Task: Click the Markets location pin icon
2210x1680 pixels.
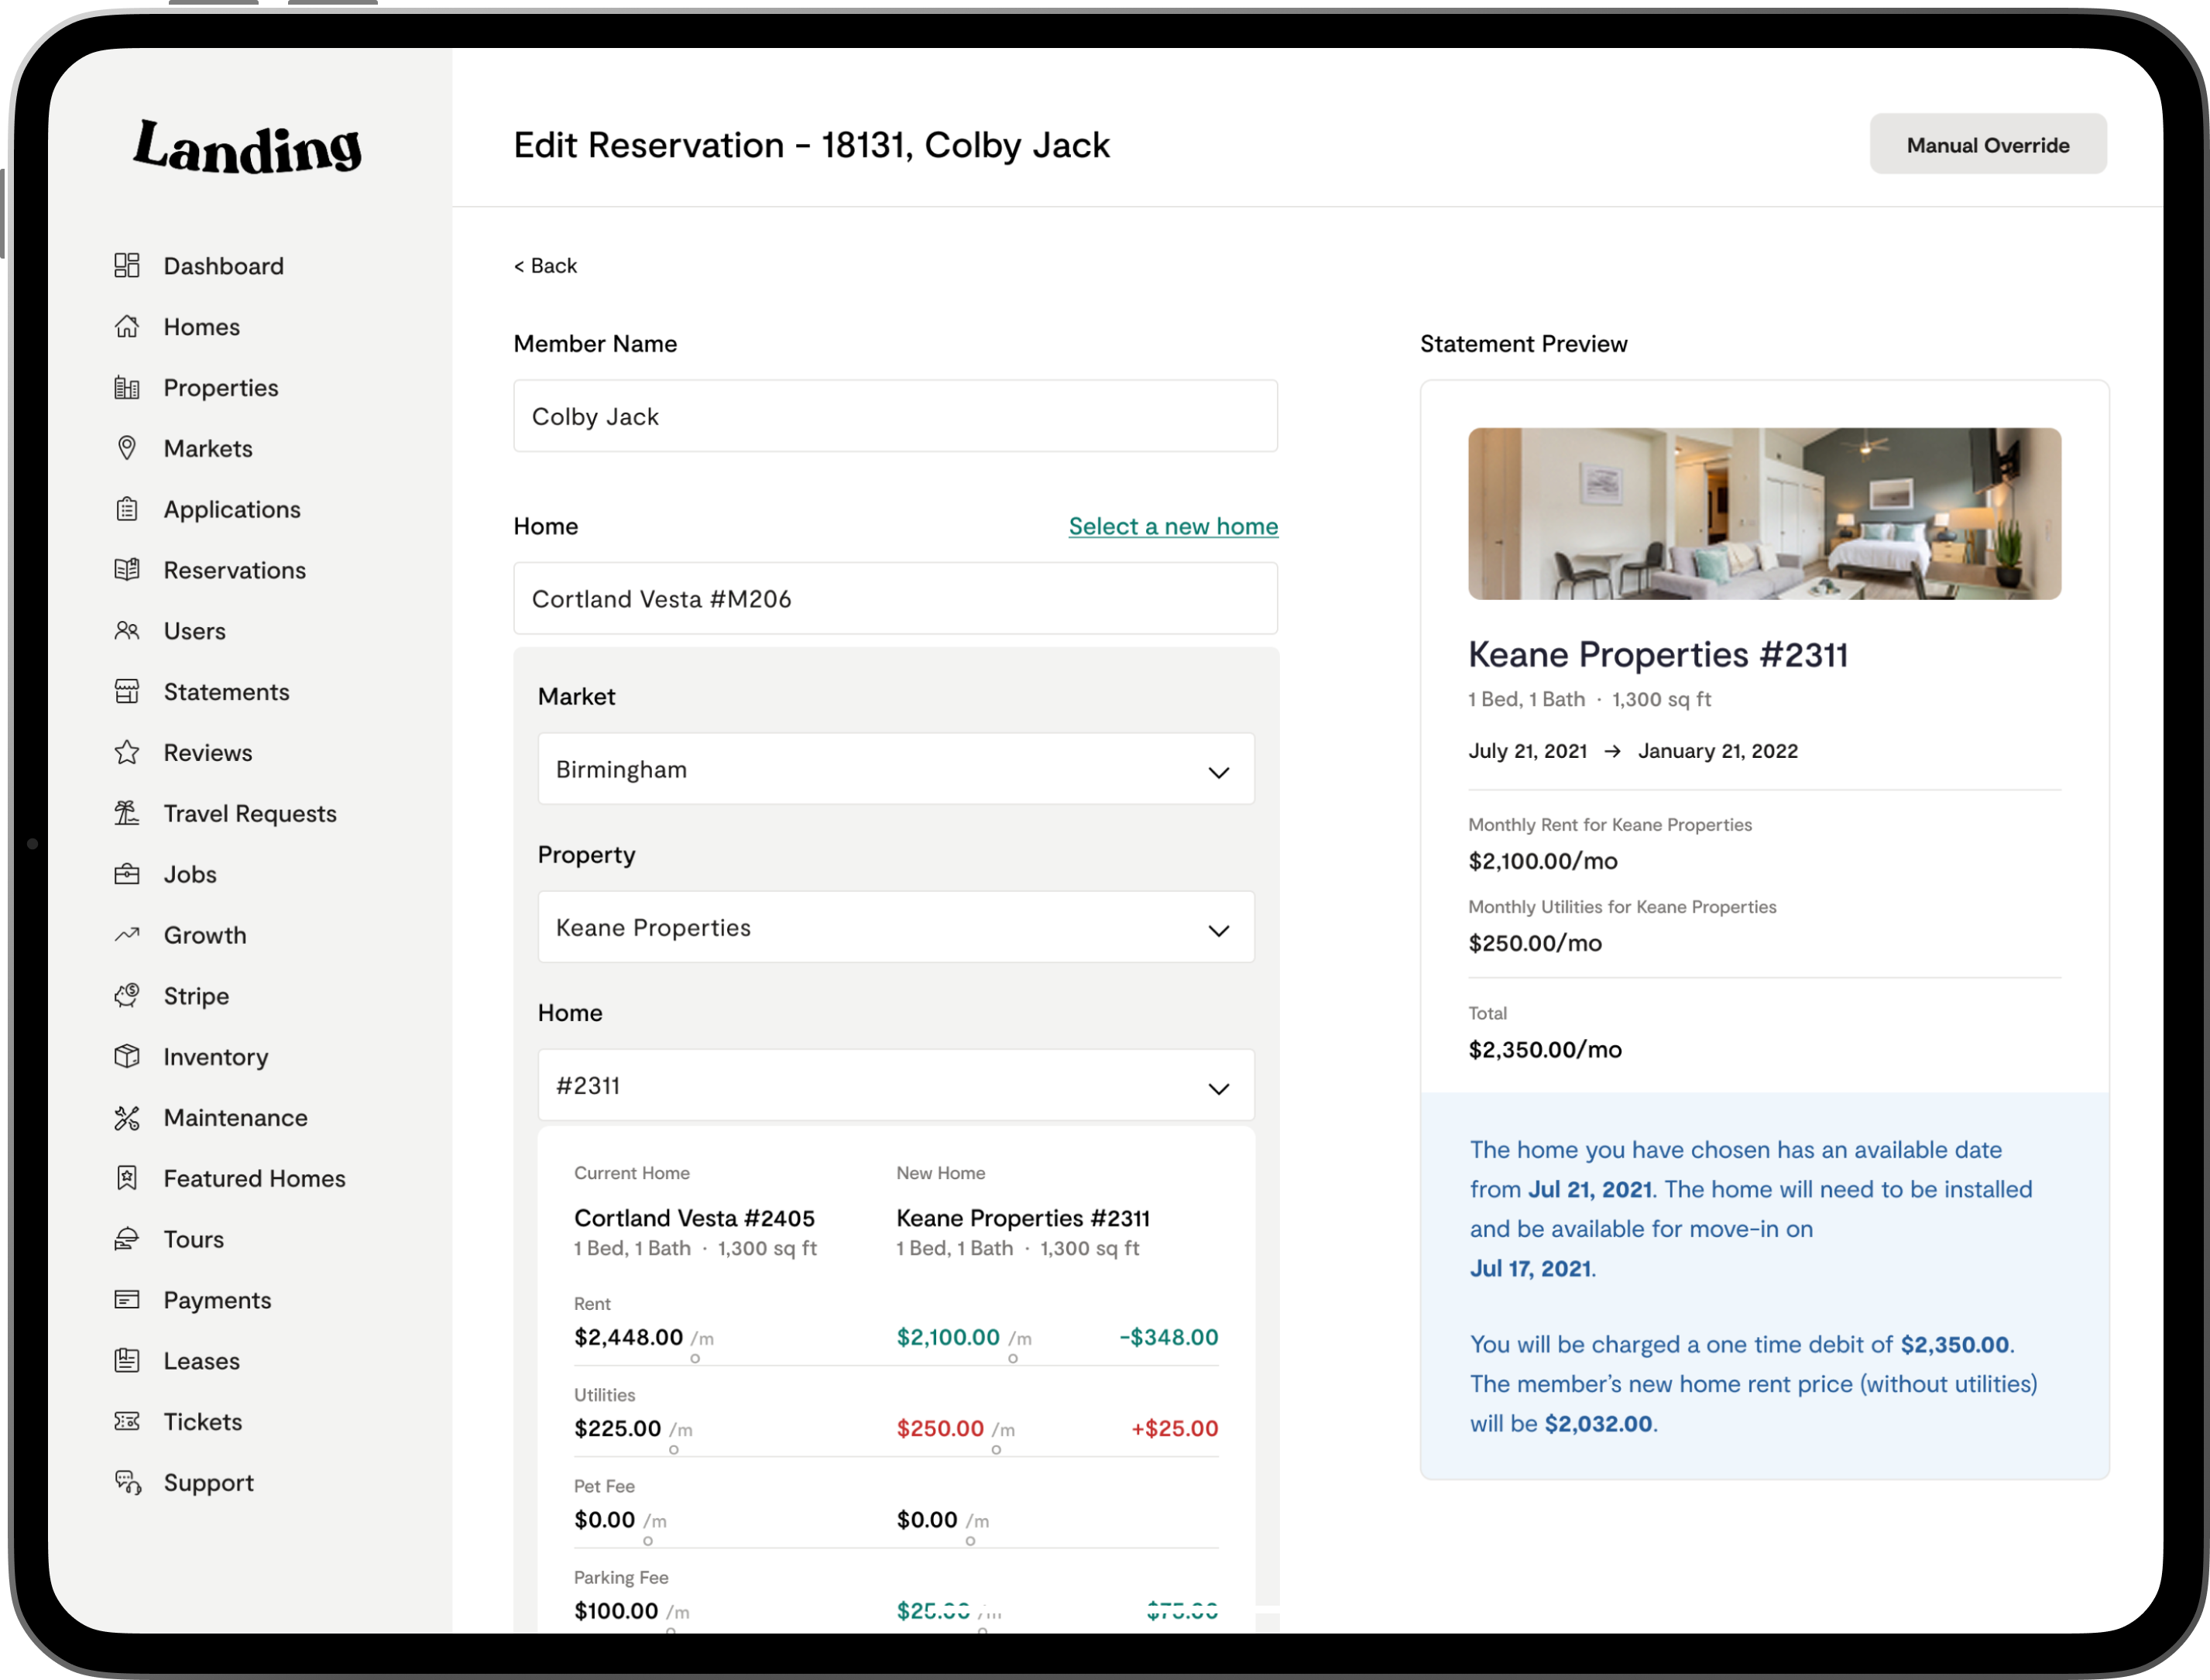Action: point(127,448)
